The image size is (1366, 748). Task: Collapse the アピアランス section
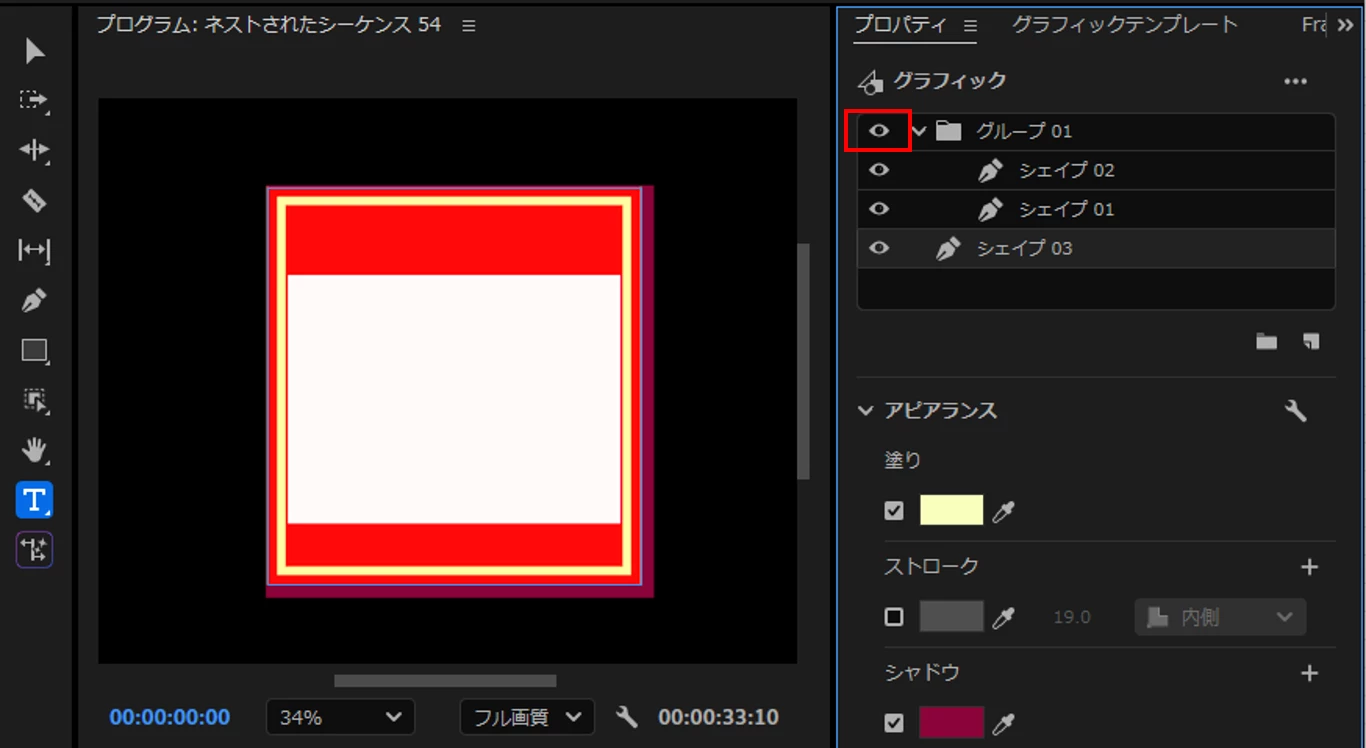pyautogui.click(x=866, y=411)
